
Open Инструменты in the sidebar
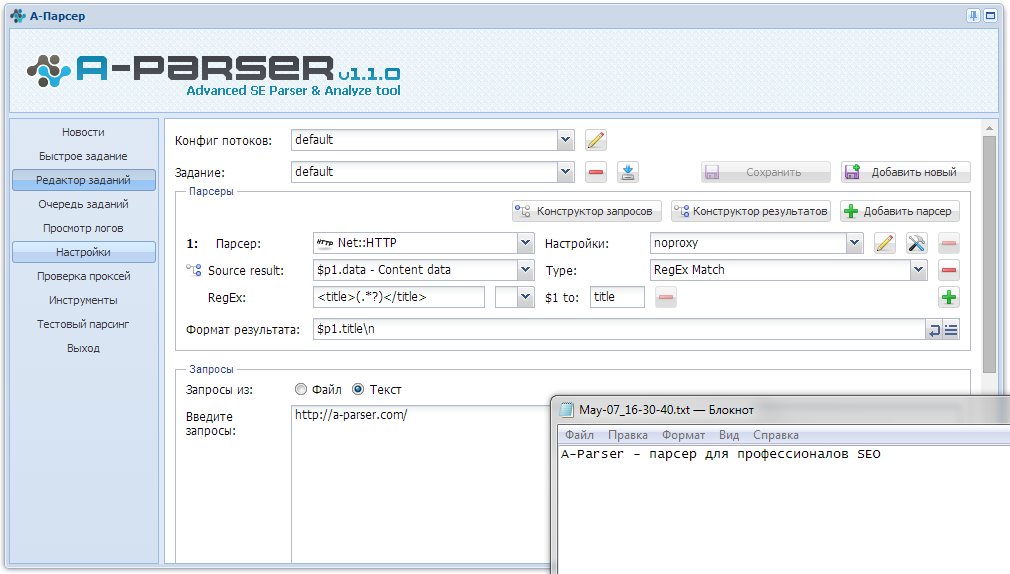(x=83, y=300)
